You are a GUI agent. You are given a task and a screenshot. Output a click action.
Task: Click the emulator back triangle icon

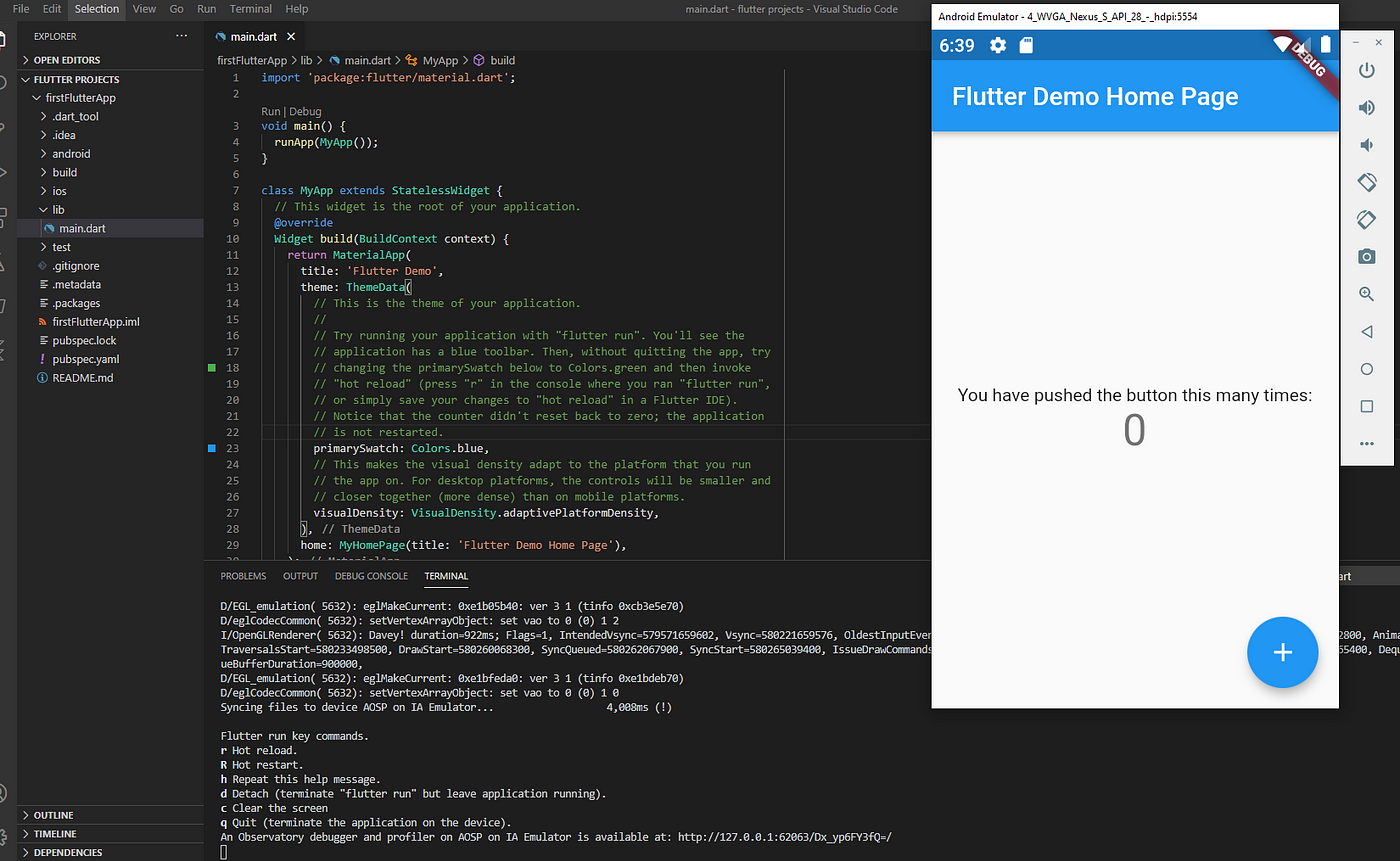1366,331
